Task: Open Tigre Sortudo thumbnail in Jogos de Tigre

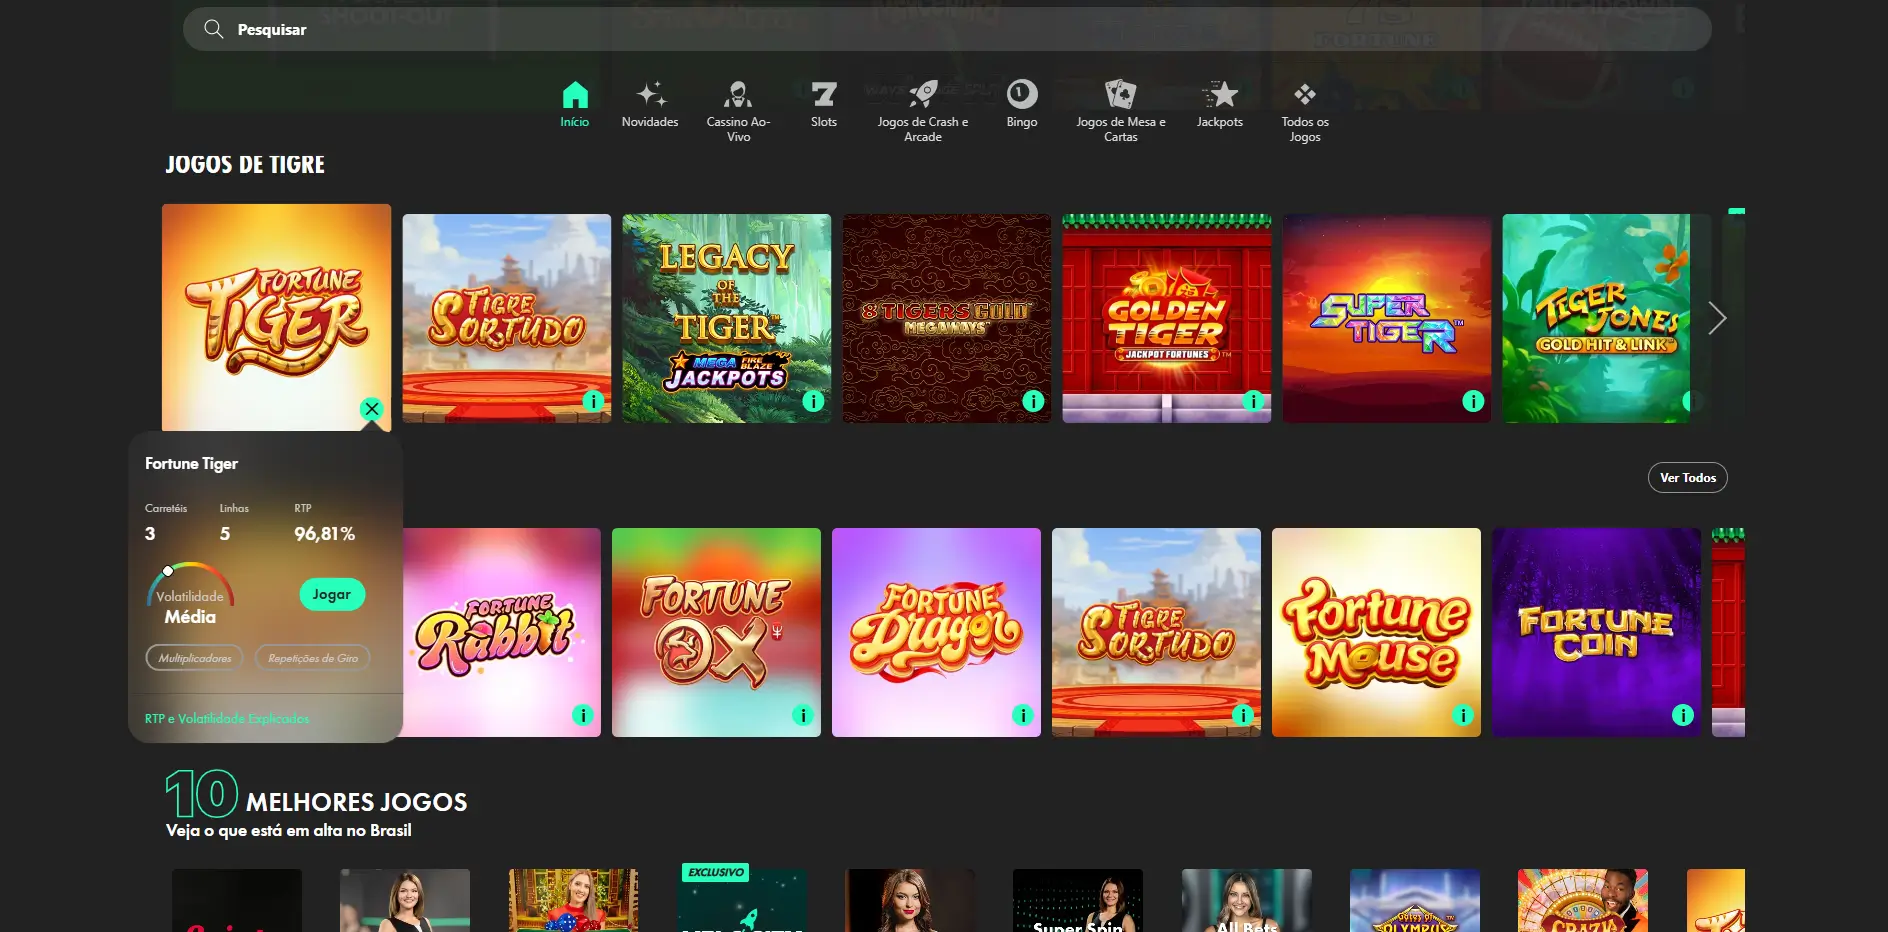Action: [x=507, y=318]
